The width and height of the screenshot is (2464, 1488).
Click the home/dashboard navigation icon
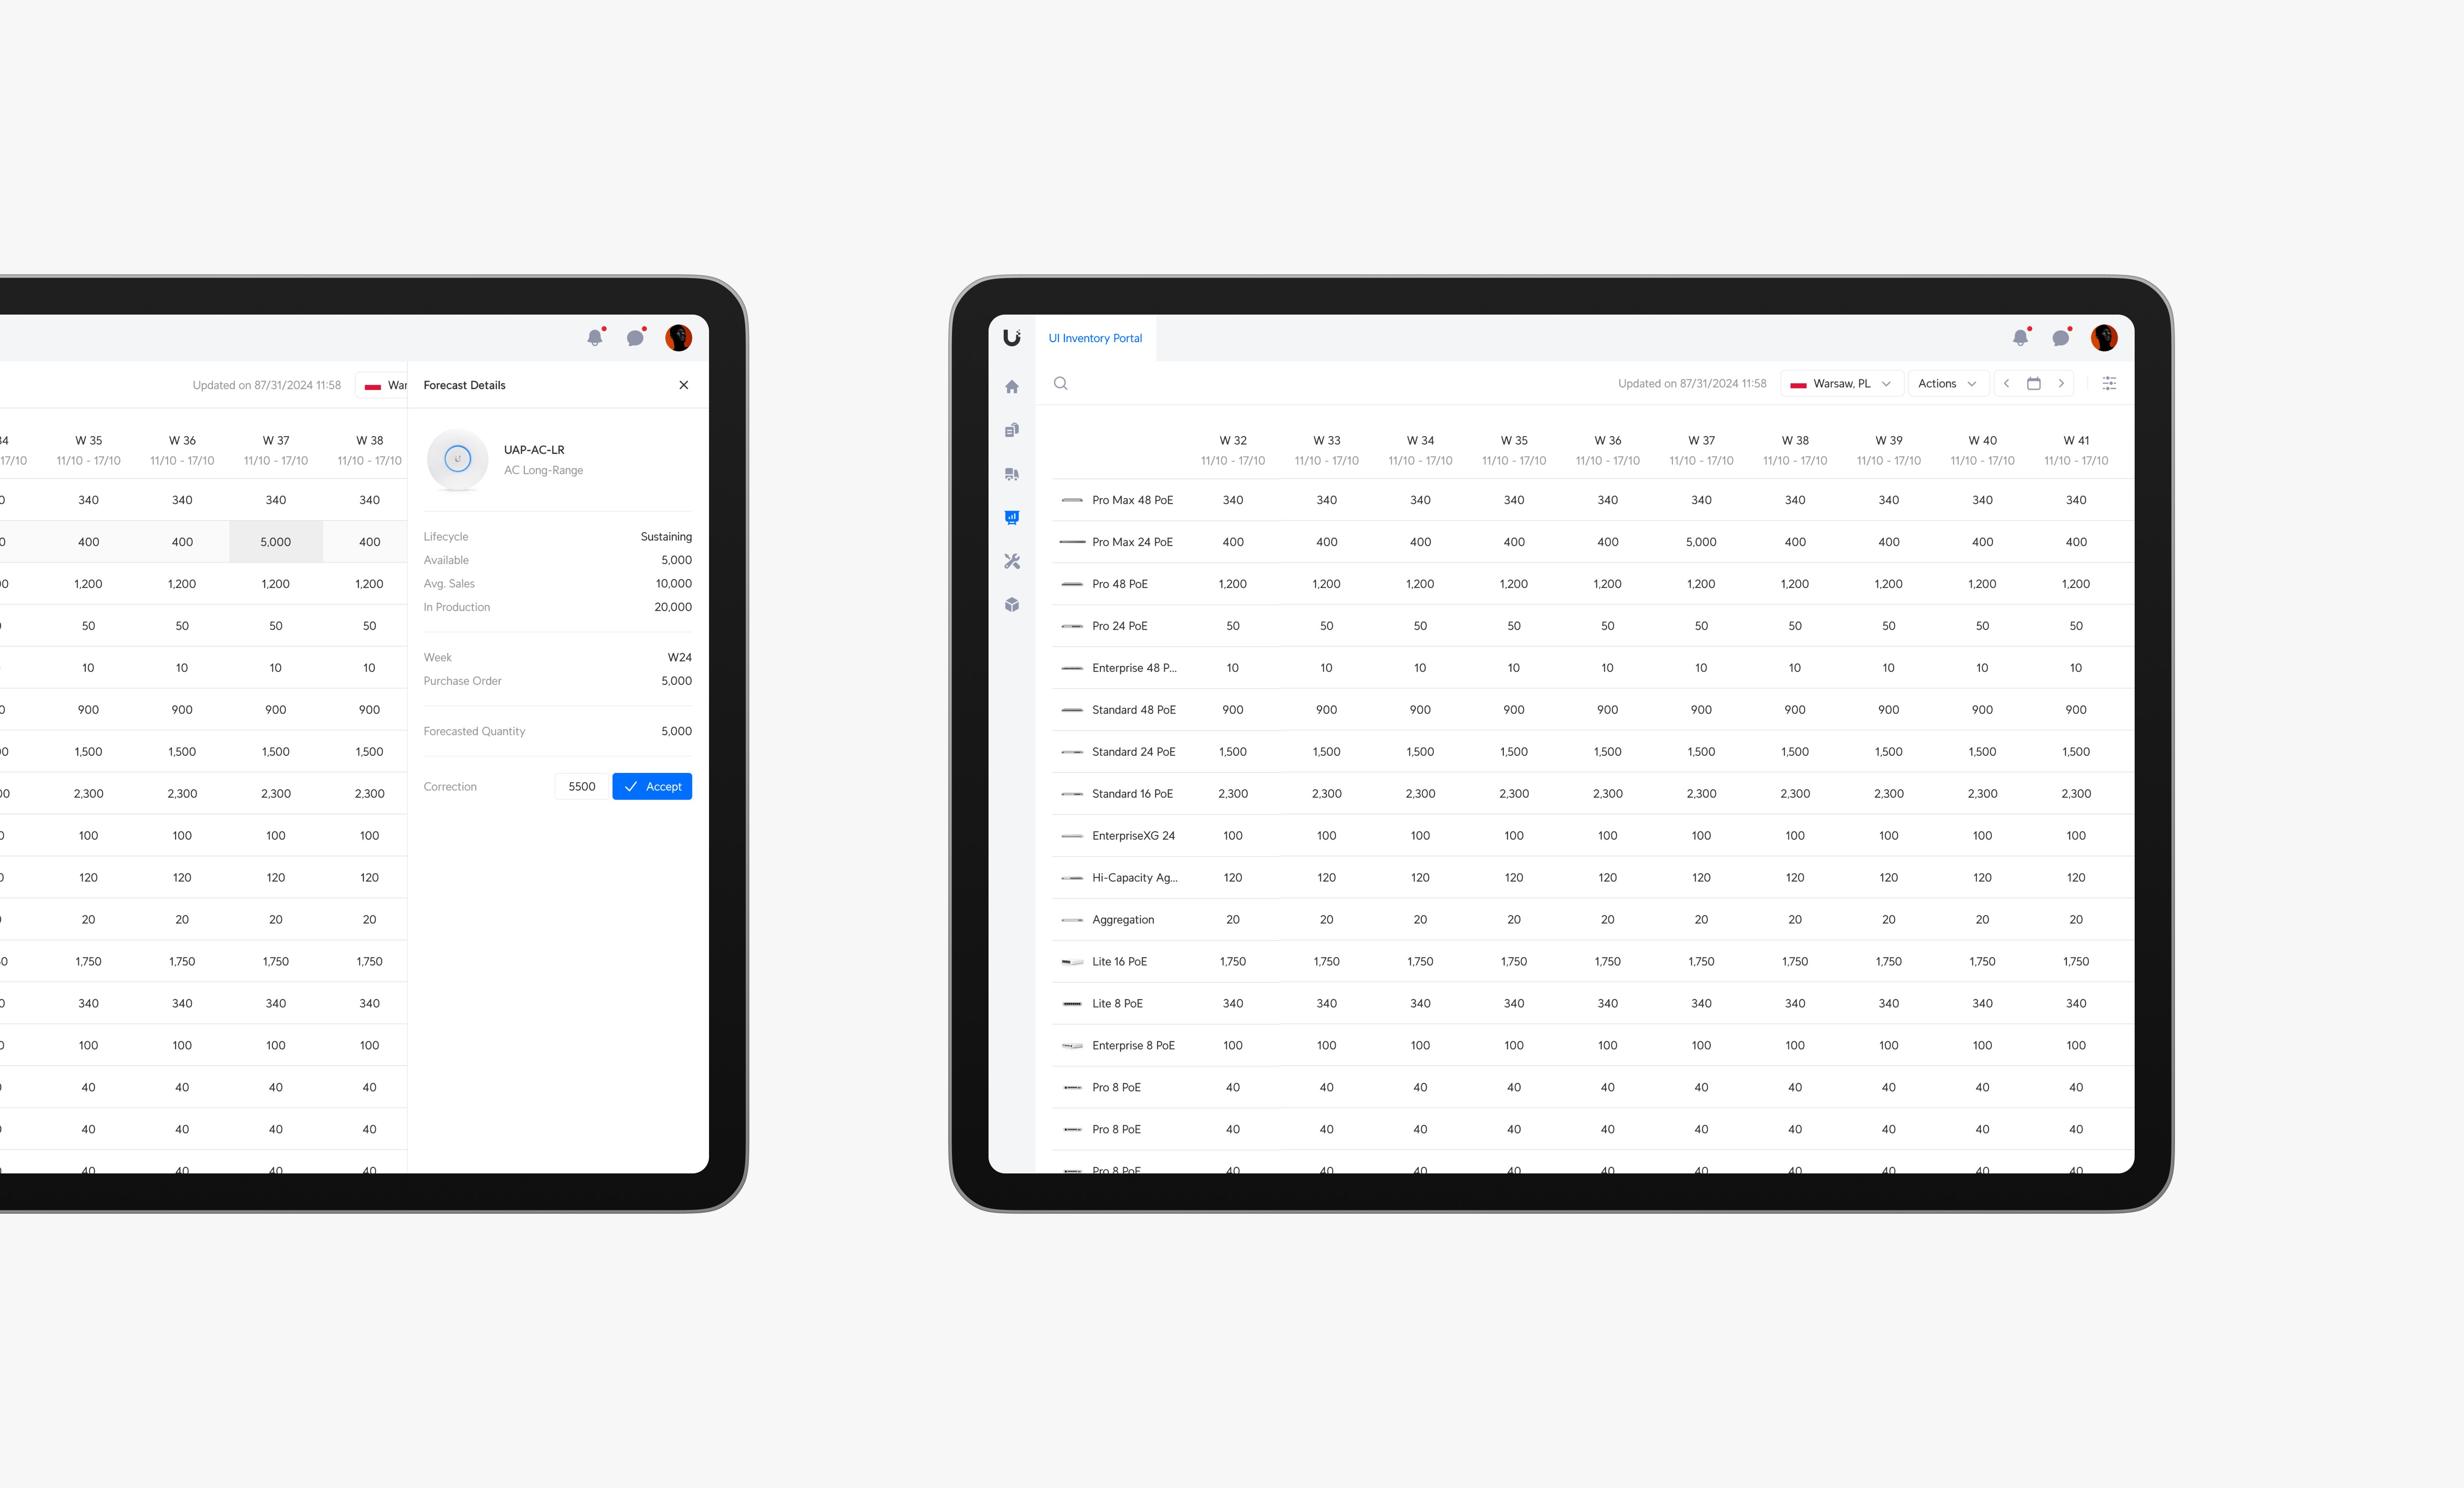(x=1012, y=385)
